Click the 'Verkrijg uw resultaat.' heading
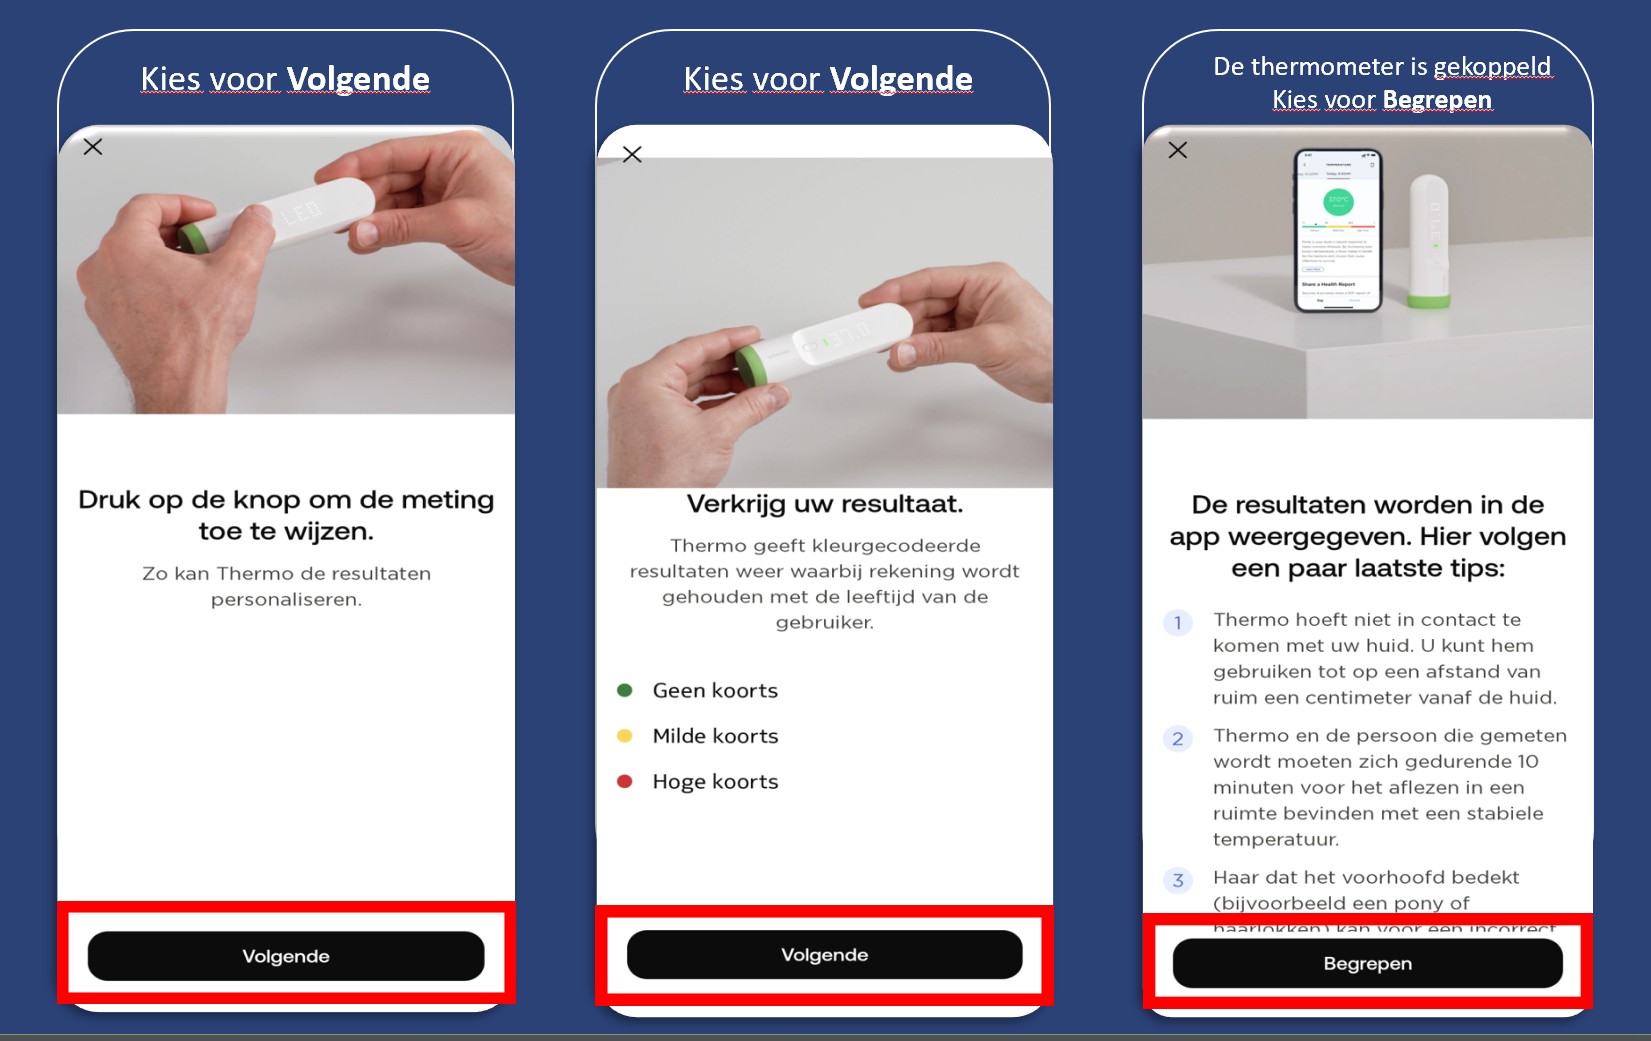The height and width of the screenshot is (1041, 1651). (x=825, y=504)
